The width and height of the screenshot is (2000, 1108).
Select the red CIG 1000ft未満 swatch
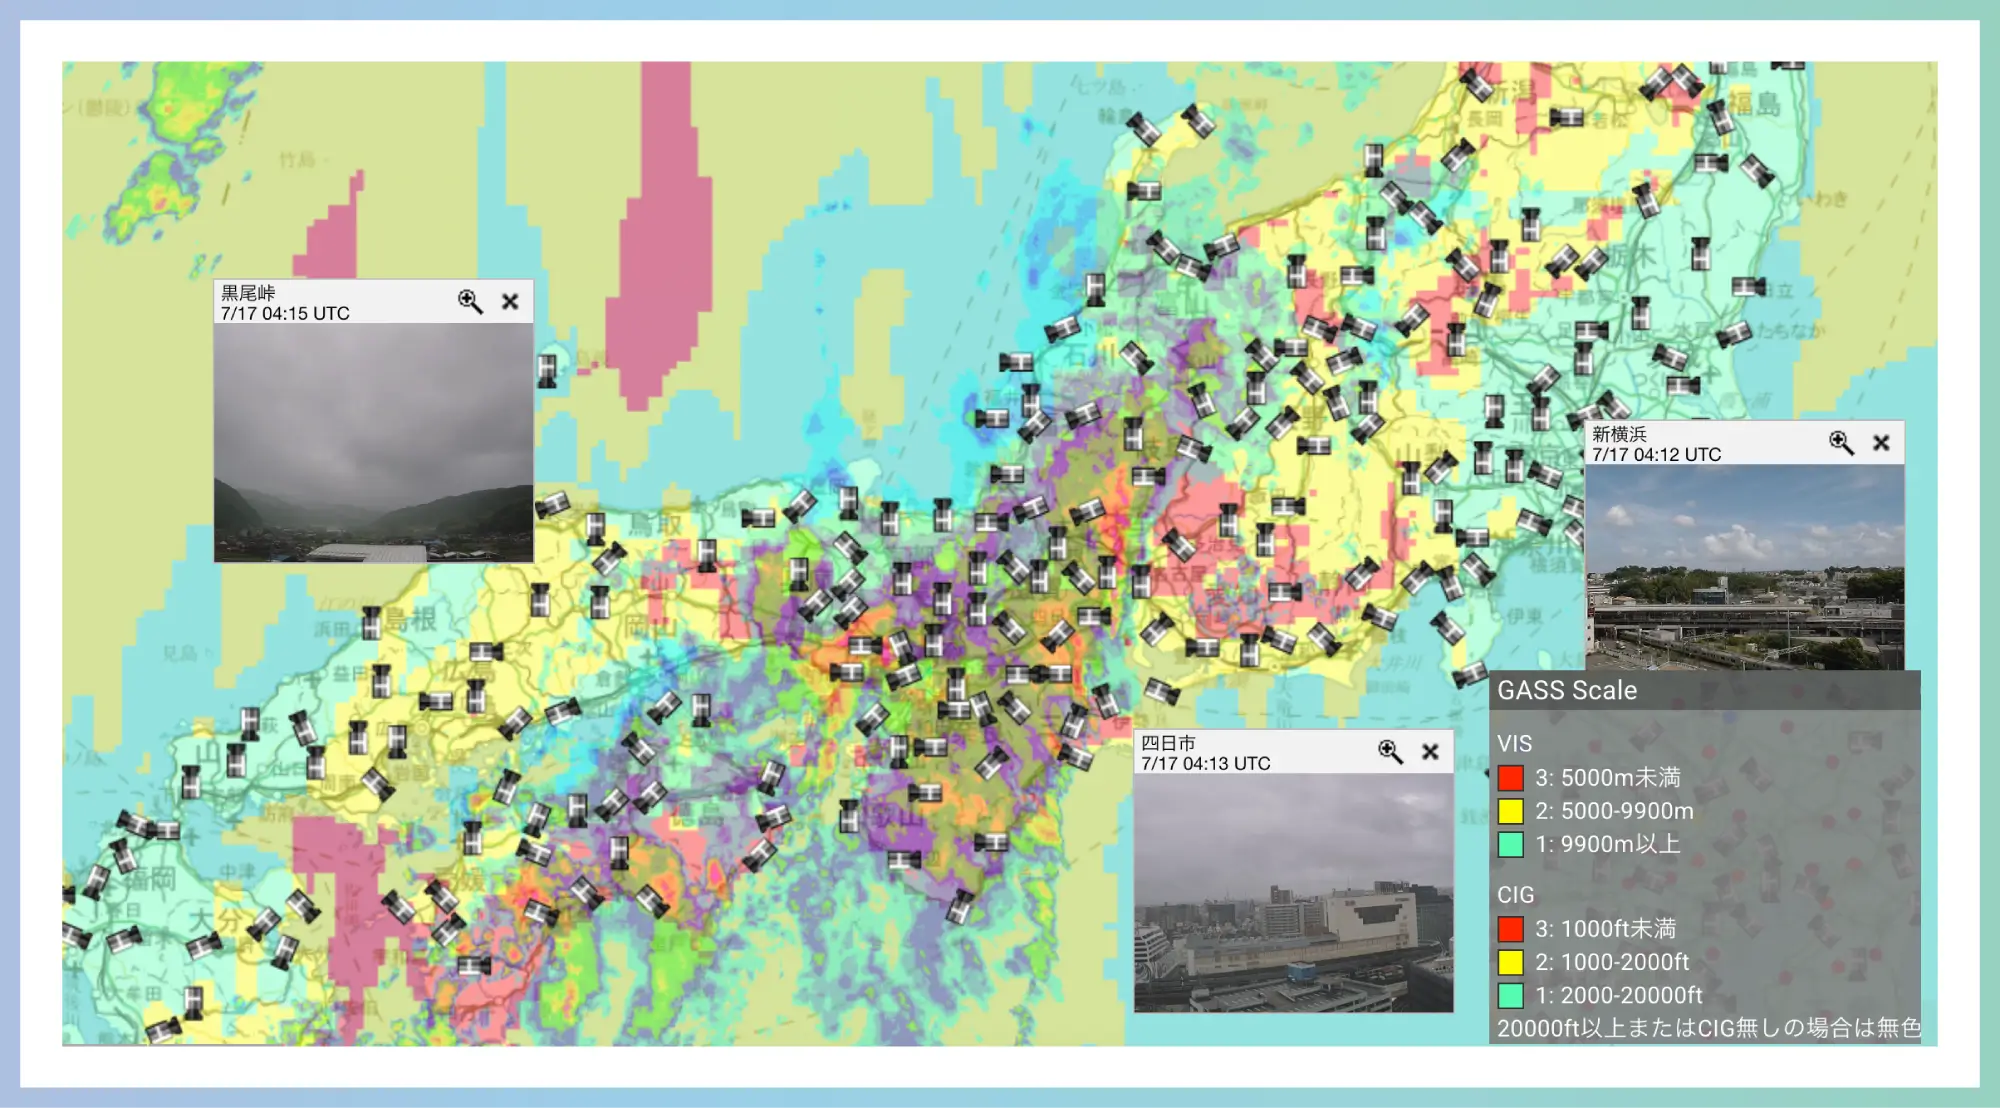[x=1510, y=928]
